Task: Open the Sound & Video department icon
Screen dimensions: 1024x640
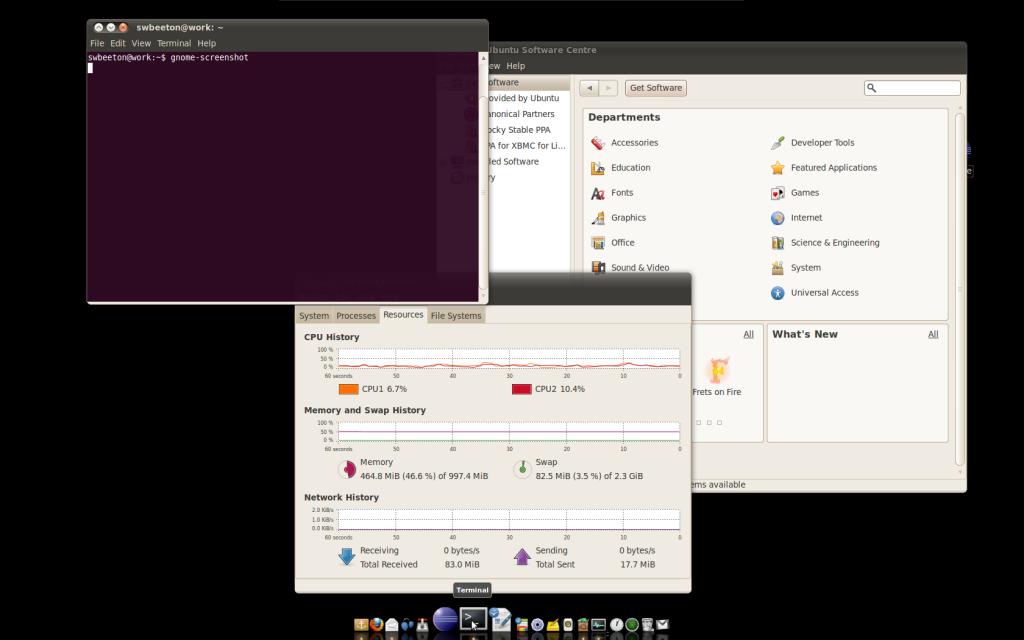Action: click(598, 267)
